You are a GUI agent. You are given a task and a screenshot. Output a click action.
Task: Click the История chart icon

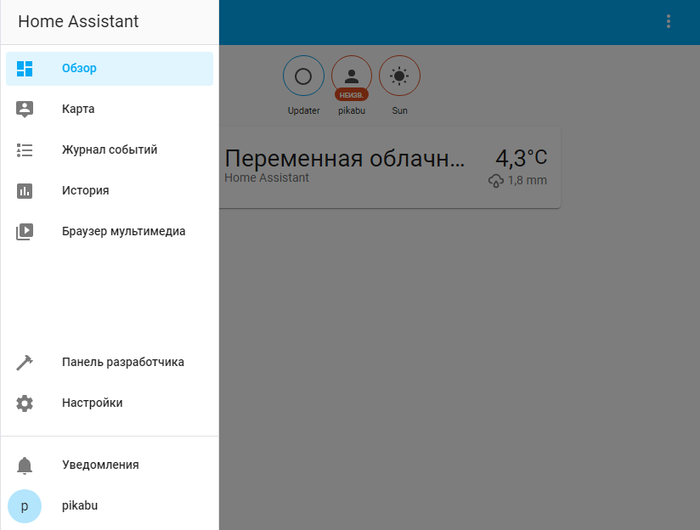click(x=25, y=191)
